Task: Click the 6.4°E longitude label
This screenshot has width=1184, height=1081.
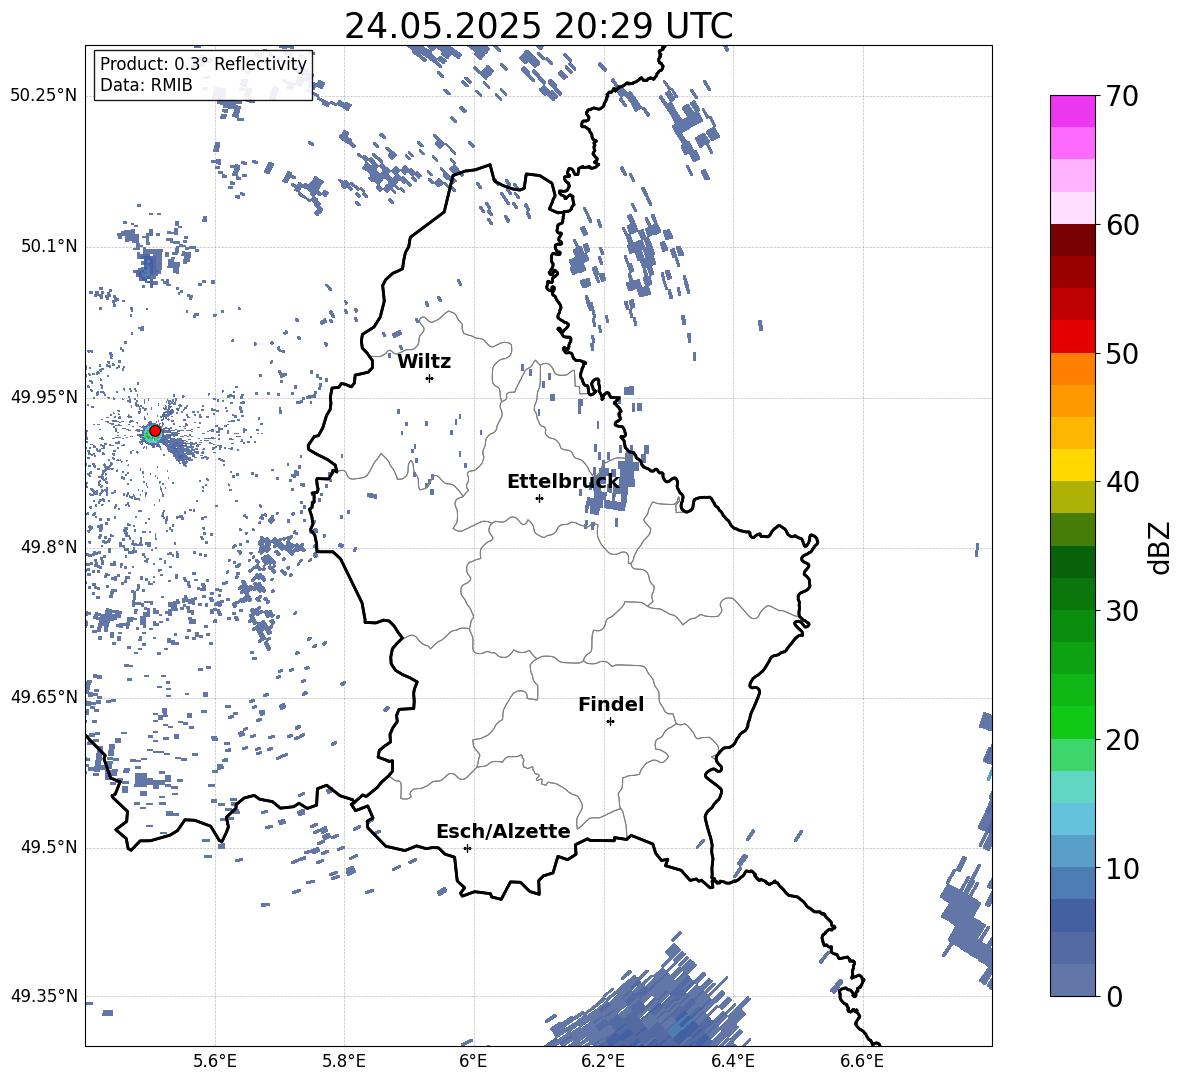Action: click(732, 1061)
